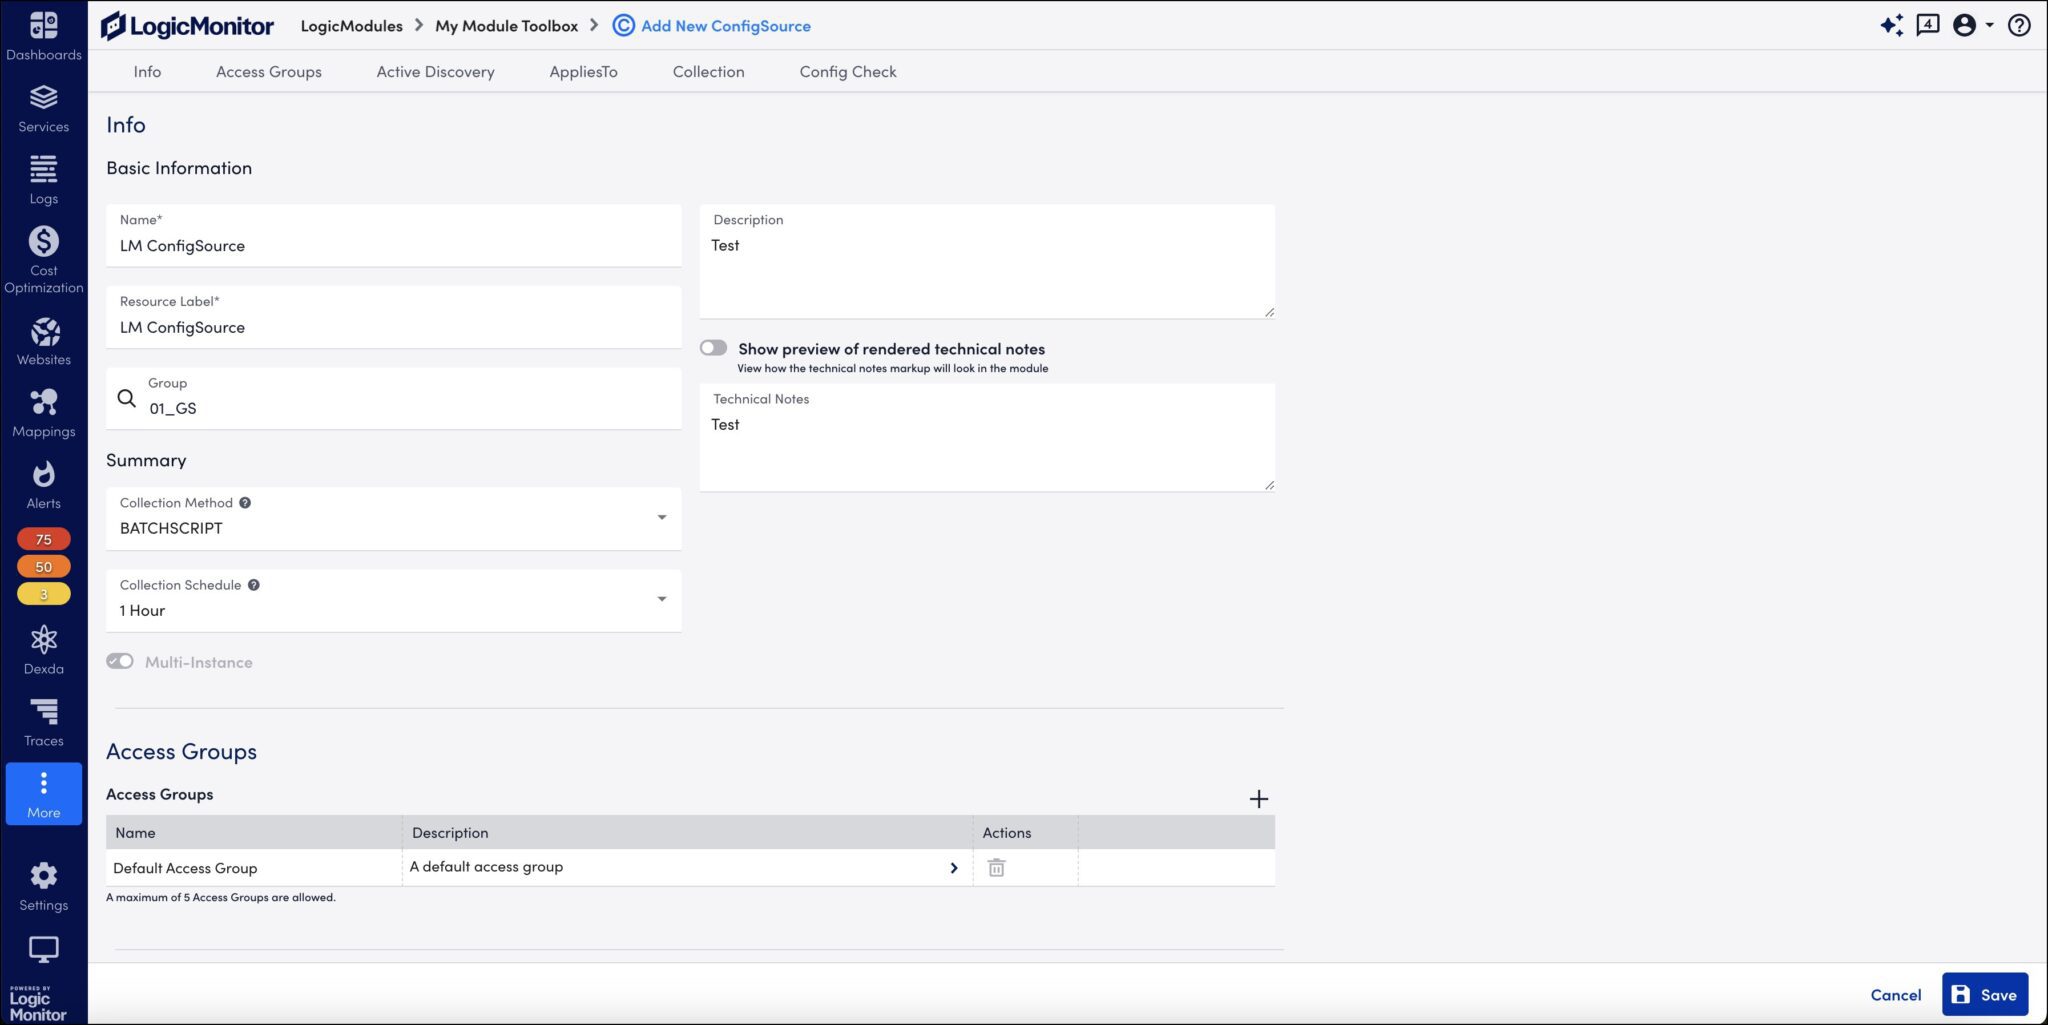
Task: Click the search icon in Group field
Action: (127, 398)
